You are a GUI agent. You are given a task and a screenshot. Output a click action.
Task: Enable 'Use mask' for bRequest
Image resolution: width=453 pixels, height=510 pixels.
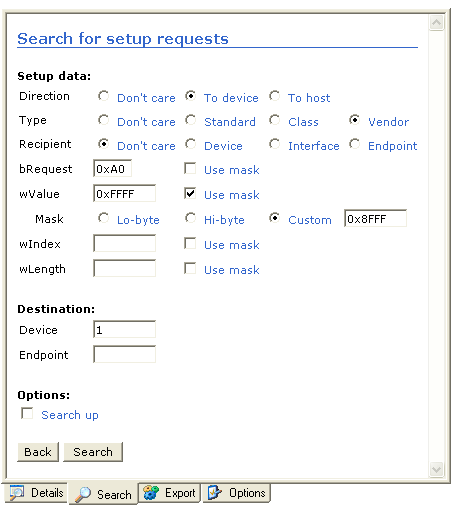[190, 168]
